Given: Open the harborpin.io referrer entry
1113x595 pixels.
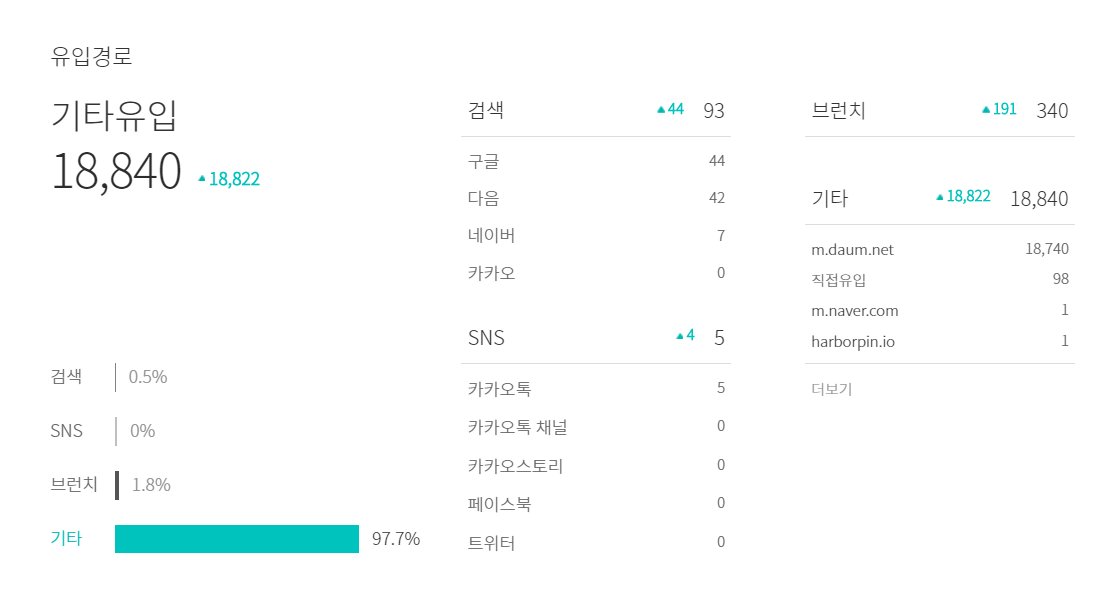Looking at the screenshot, I should click(x=852, y=342).
